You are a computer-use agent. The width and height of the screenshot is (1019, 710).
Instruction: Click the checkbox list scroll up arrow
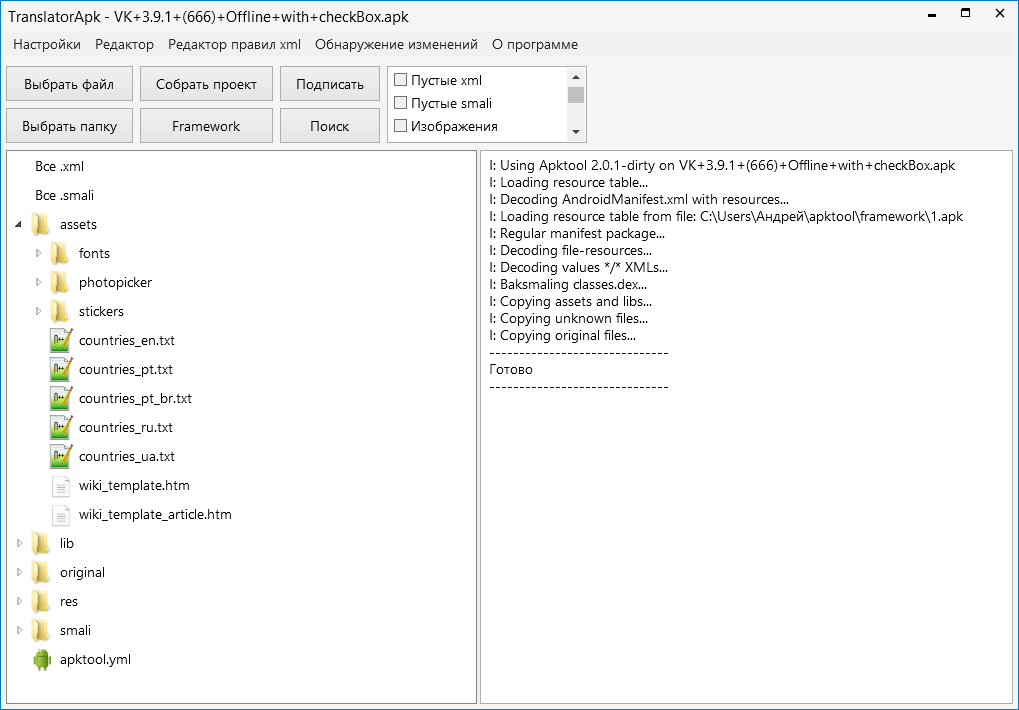coord(576,77)
